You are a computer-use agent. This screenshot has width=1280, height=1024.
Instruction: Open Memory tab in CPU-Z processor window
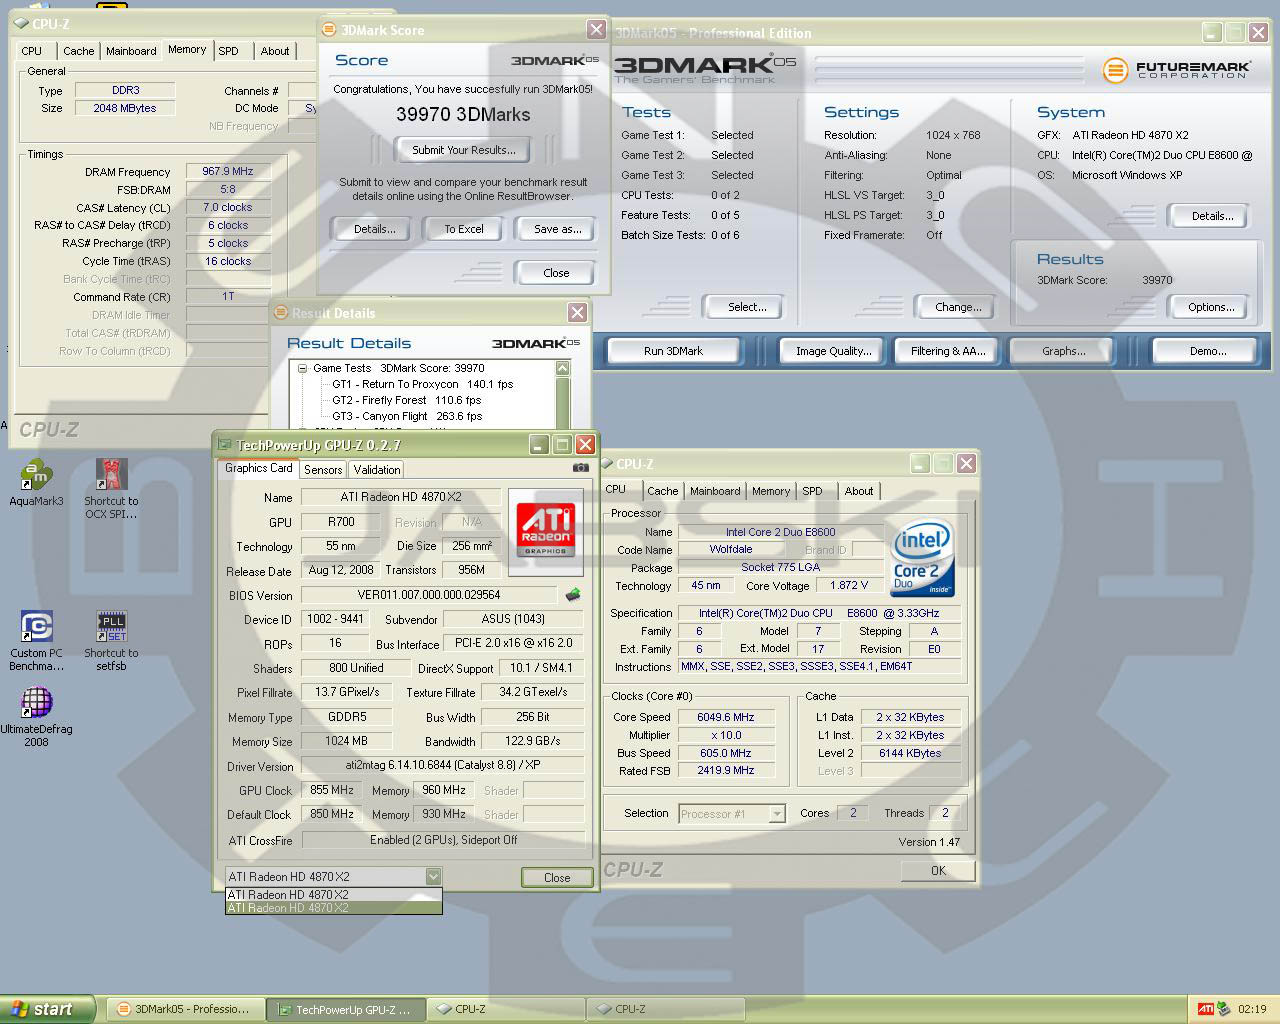771,491
